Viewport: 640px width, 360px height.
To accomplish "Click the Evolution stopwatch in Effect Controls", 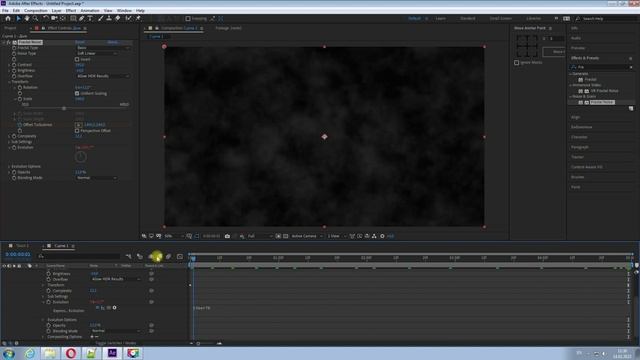I will point(14,148).
